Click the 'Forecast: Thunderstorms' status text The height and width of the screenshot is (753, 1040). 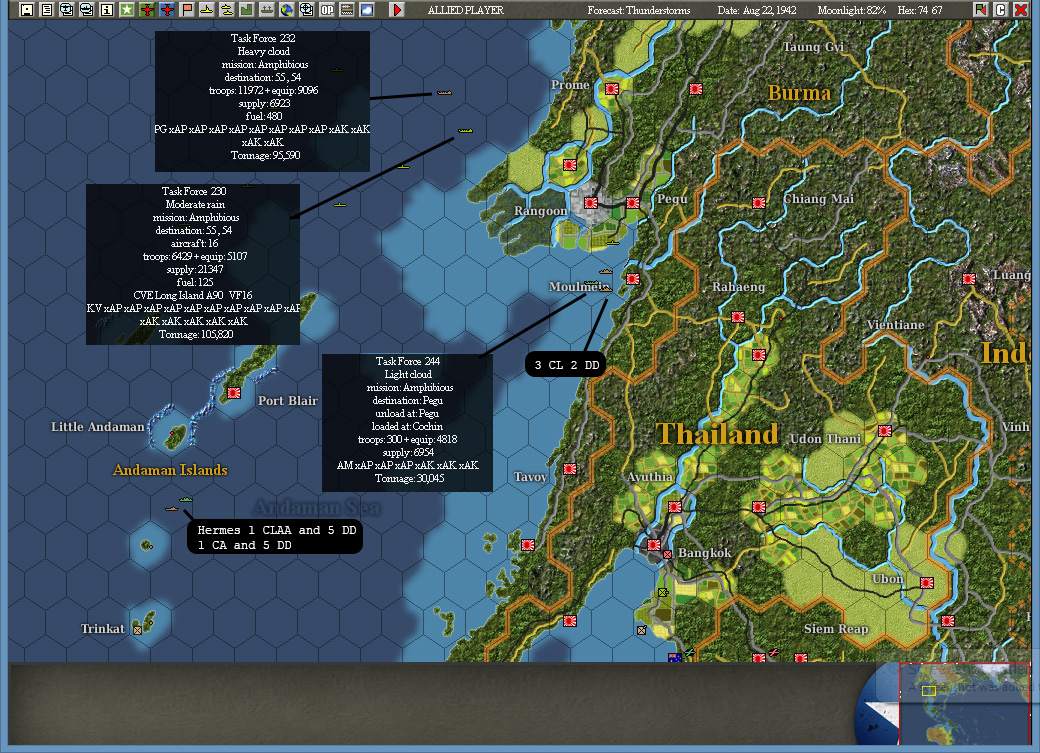click(x=639, y=10)
